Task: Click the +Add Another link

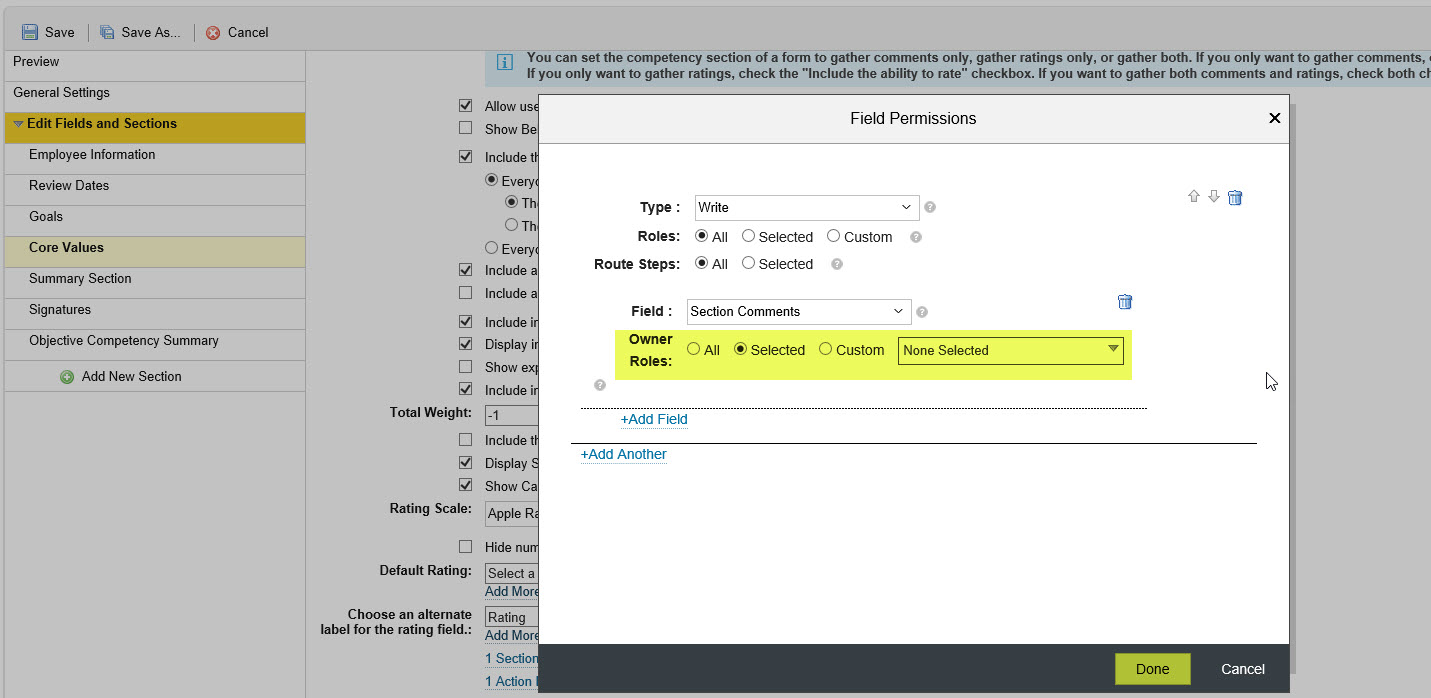Action: (x=624, y=454)
